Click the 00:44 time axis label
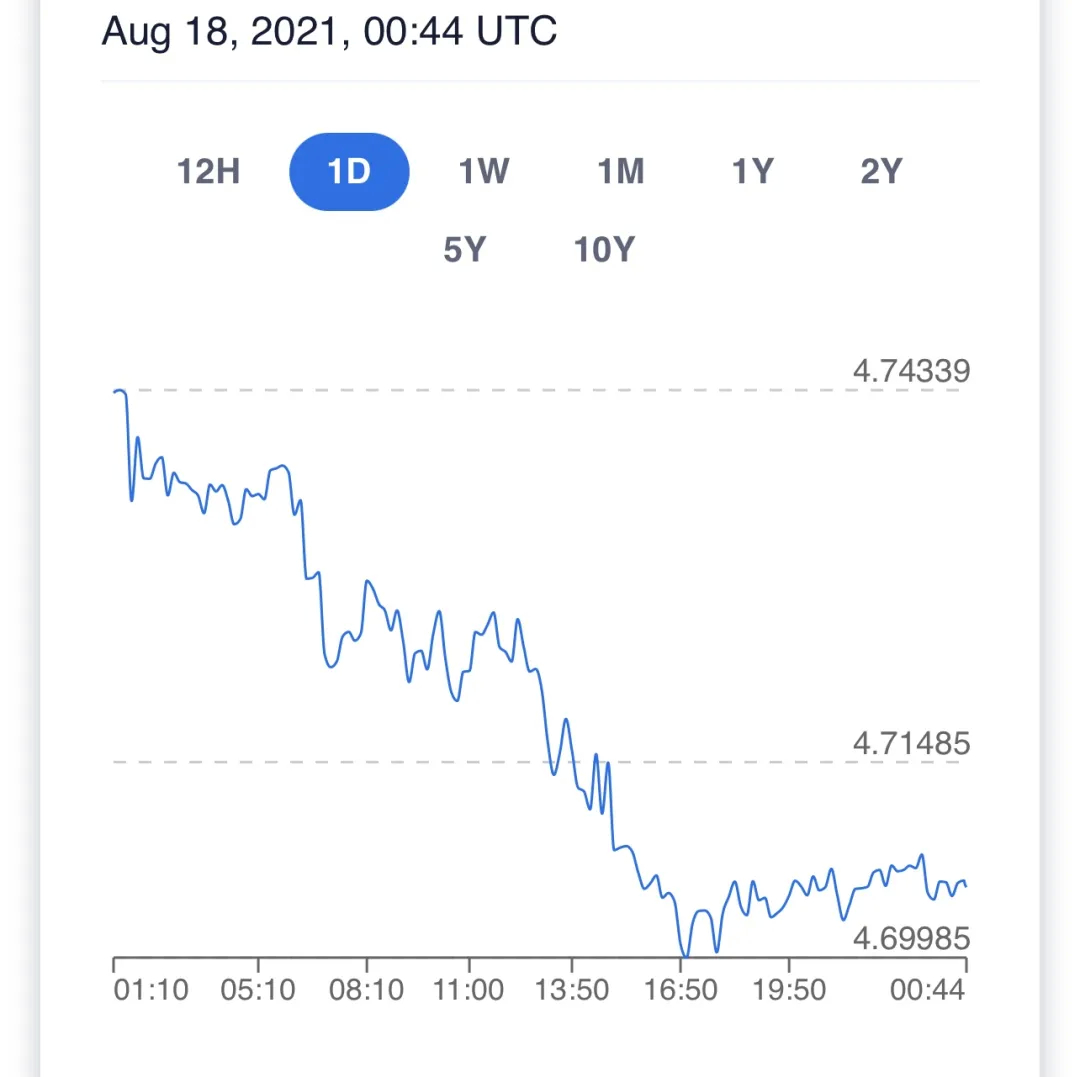The image size is (1080, 1077). 927,990
